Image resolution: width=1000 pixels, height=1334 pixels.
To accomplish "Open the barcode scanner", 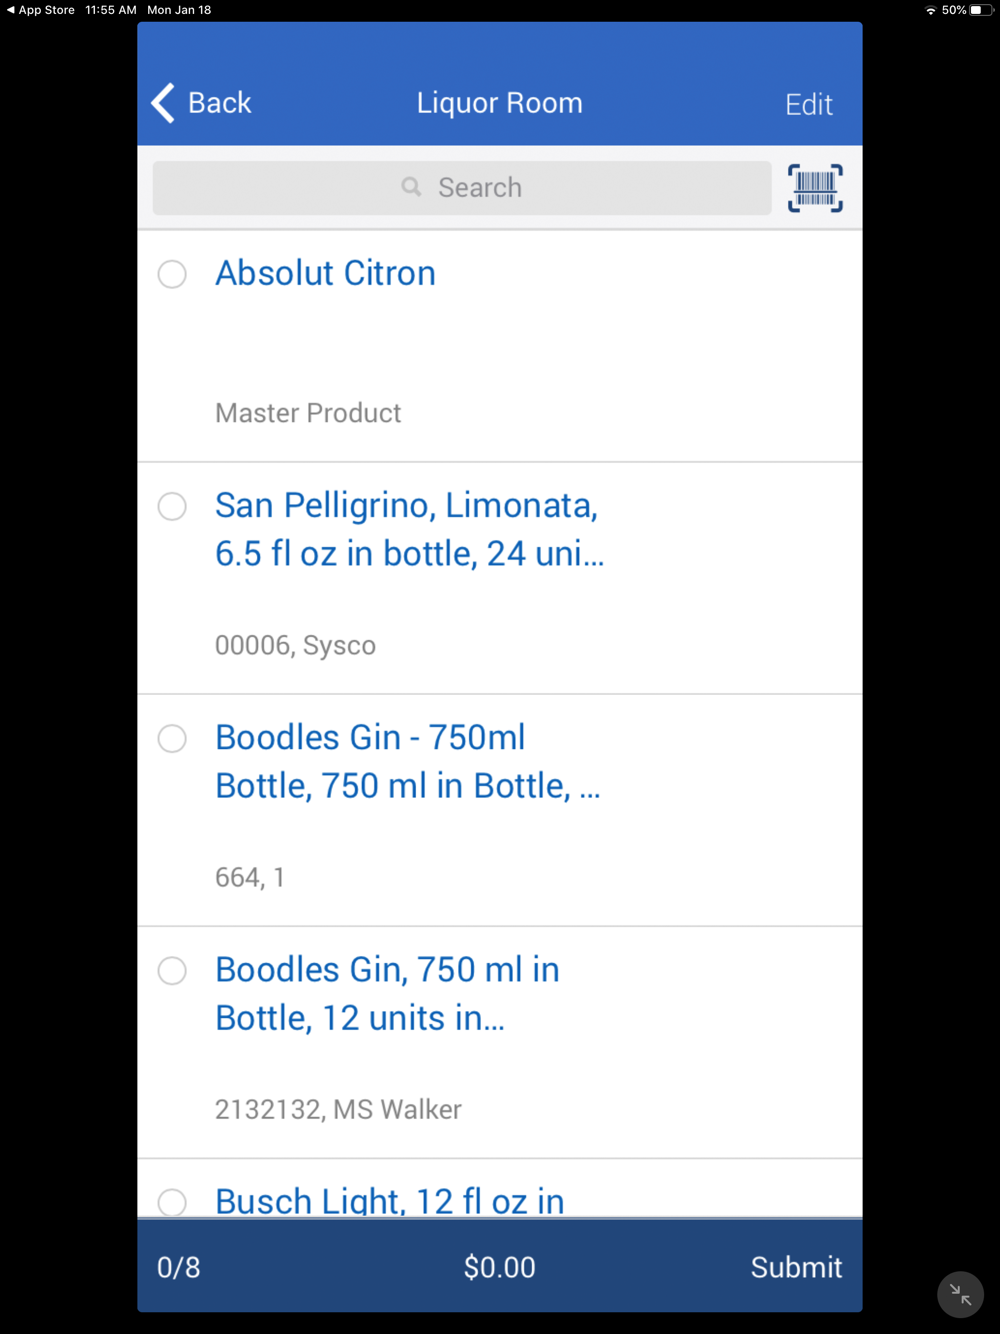I will click(x=815, y=188).
